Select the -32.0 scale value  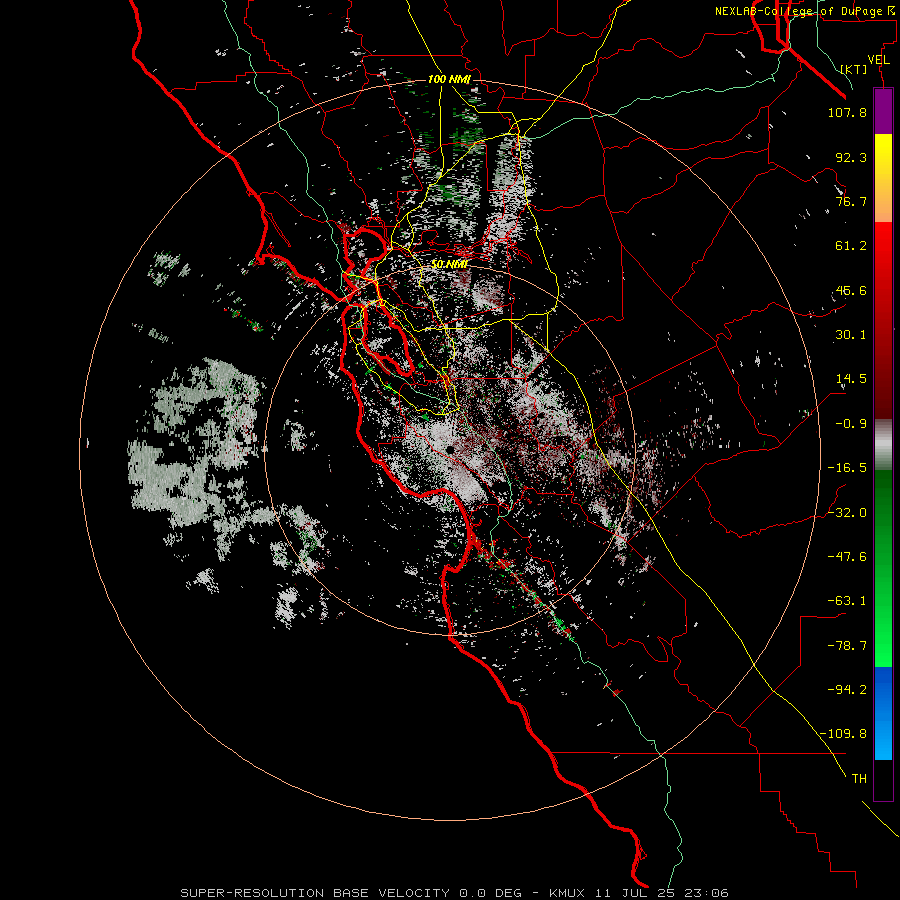tap(847, 513)
